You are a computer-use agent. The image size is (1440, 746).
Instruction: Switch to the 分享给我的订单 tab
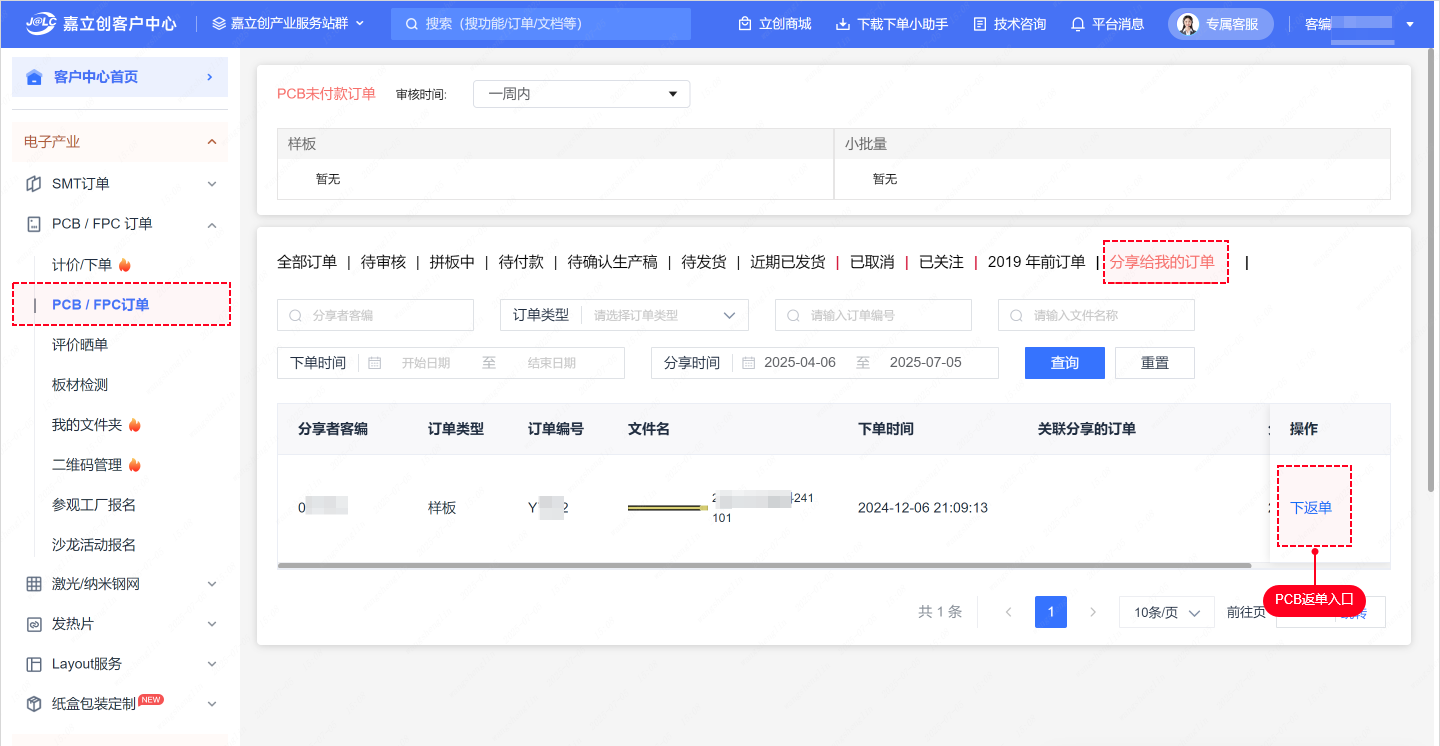(x=1162, y=262)
